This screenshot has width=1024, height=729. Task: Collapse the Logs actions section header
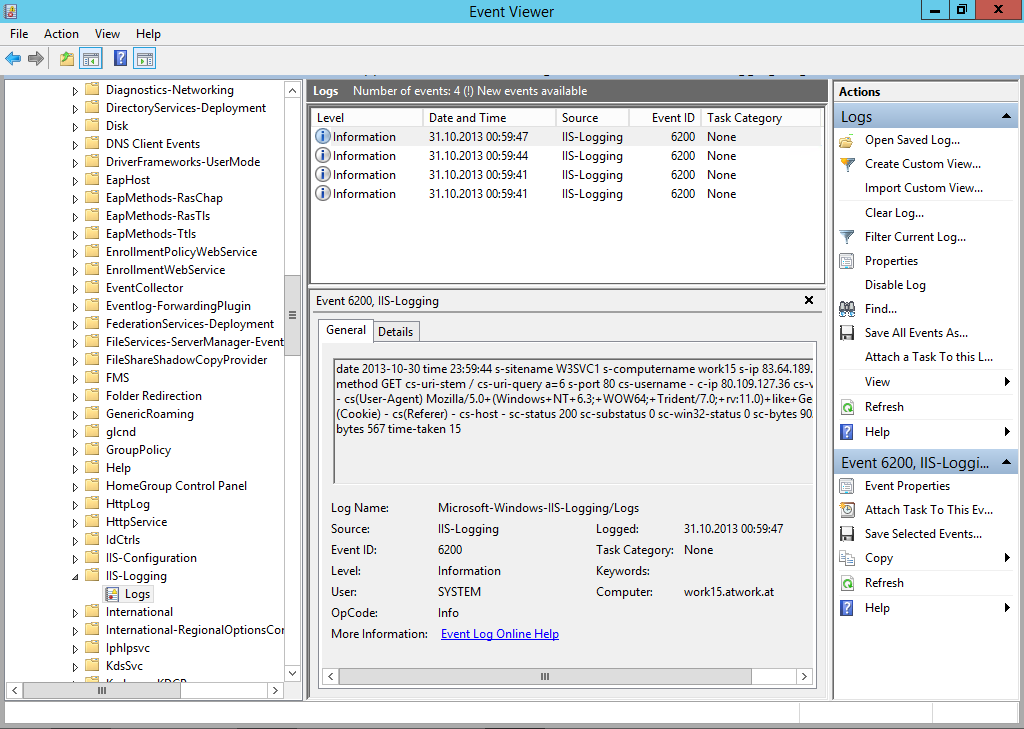(x=1008, y=117)
